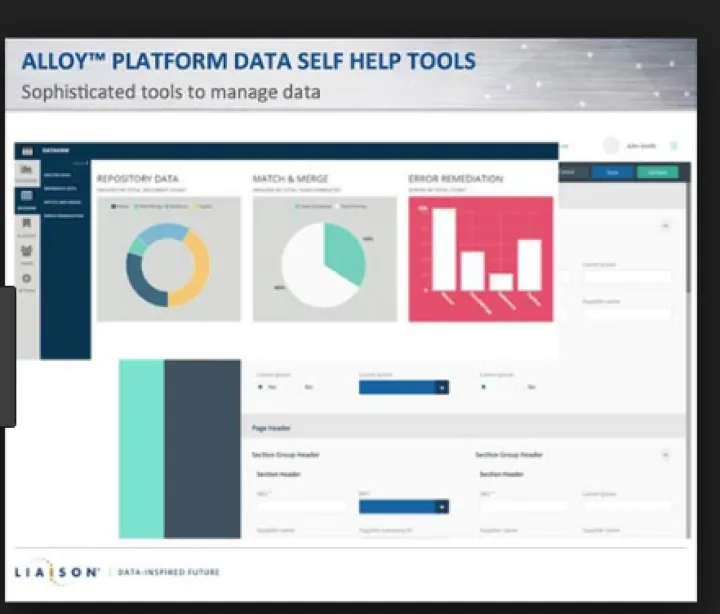Select Error Remediation in the navy submenu

click(x=64, y=216)
